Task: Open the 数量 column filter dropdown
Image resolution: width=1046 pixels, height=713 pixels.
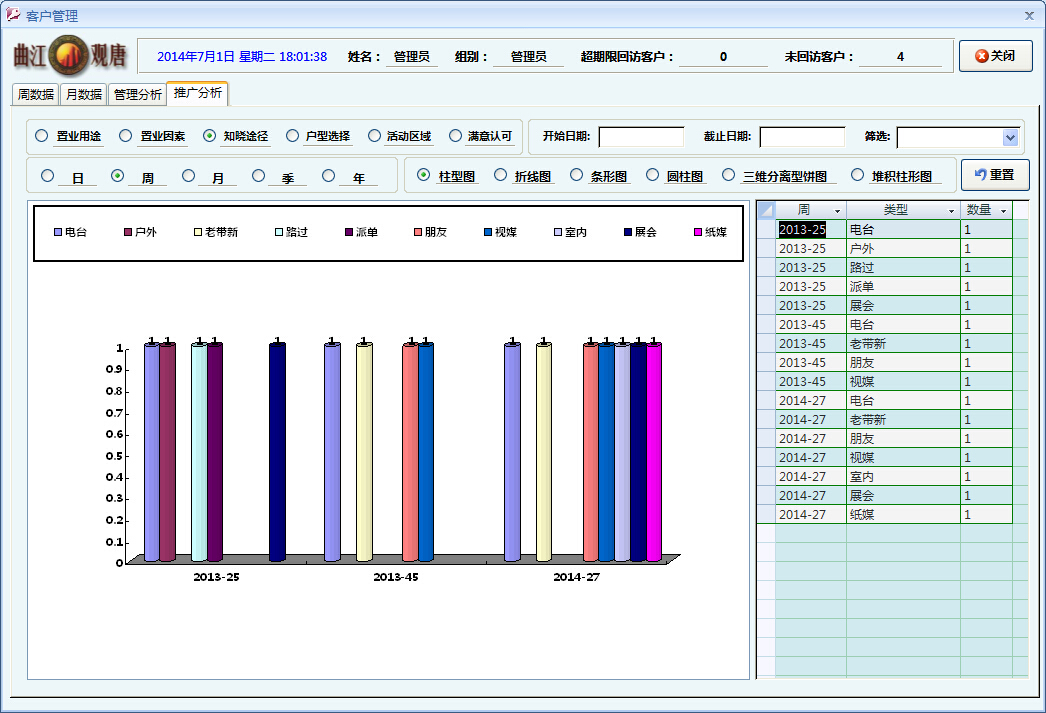Action: 1003,211
